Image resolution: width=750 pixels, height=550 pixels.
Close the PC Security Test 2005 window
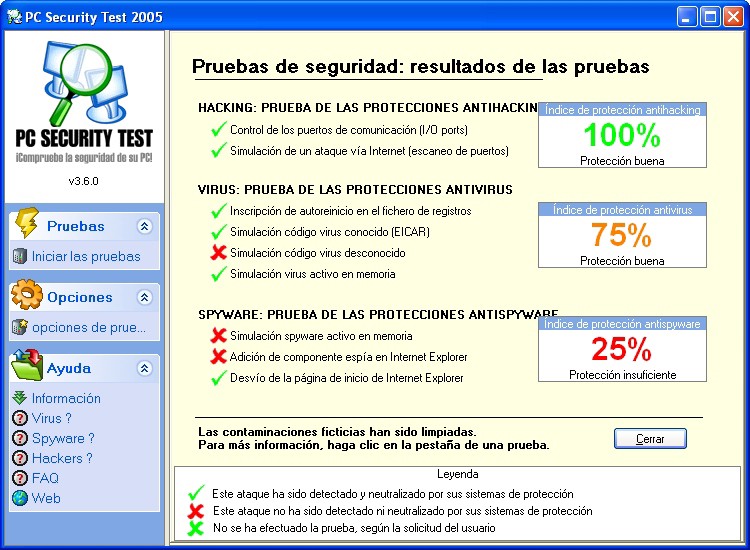[x=733, y=17]
